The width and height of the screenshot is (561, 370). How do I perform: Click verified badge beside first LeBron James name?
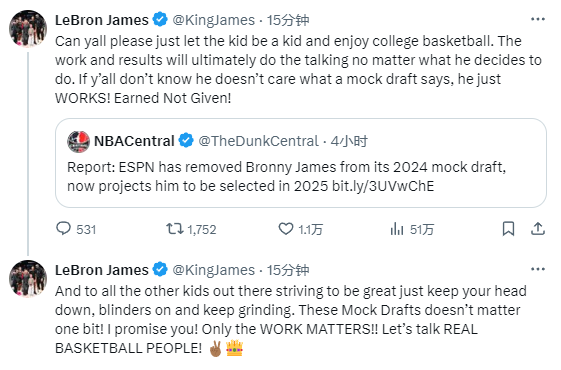160,20
